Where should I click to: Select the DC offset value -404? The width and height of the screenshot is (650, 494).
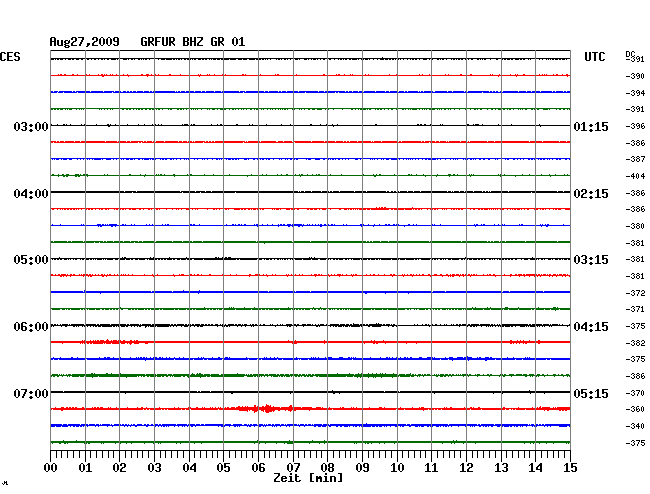(x=635, y=176)
